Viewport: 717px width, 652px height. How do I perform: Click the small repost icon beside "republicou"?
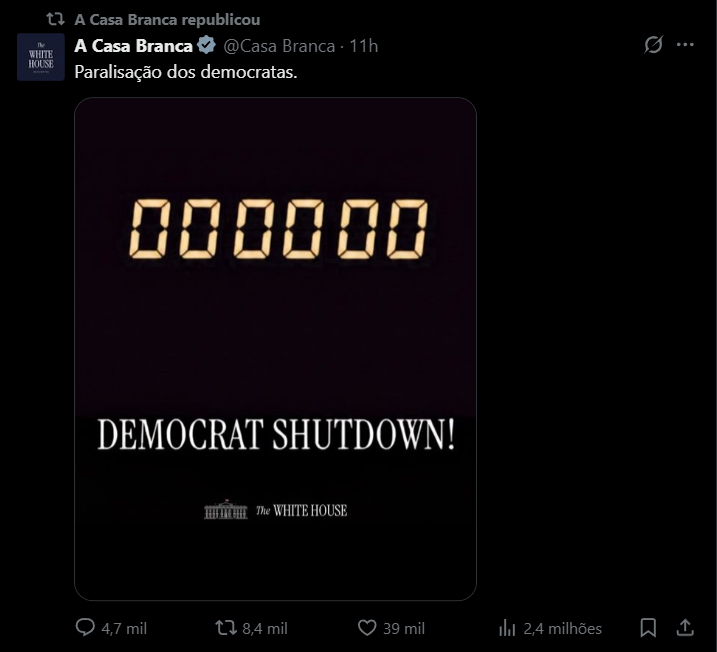[x=56, y=19]
